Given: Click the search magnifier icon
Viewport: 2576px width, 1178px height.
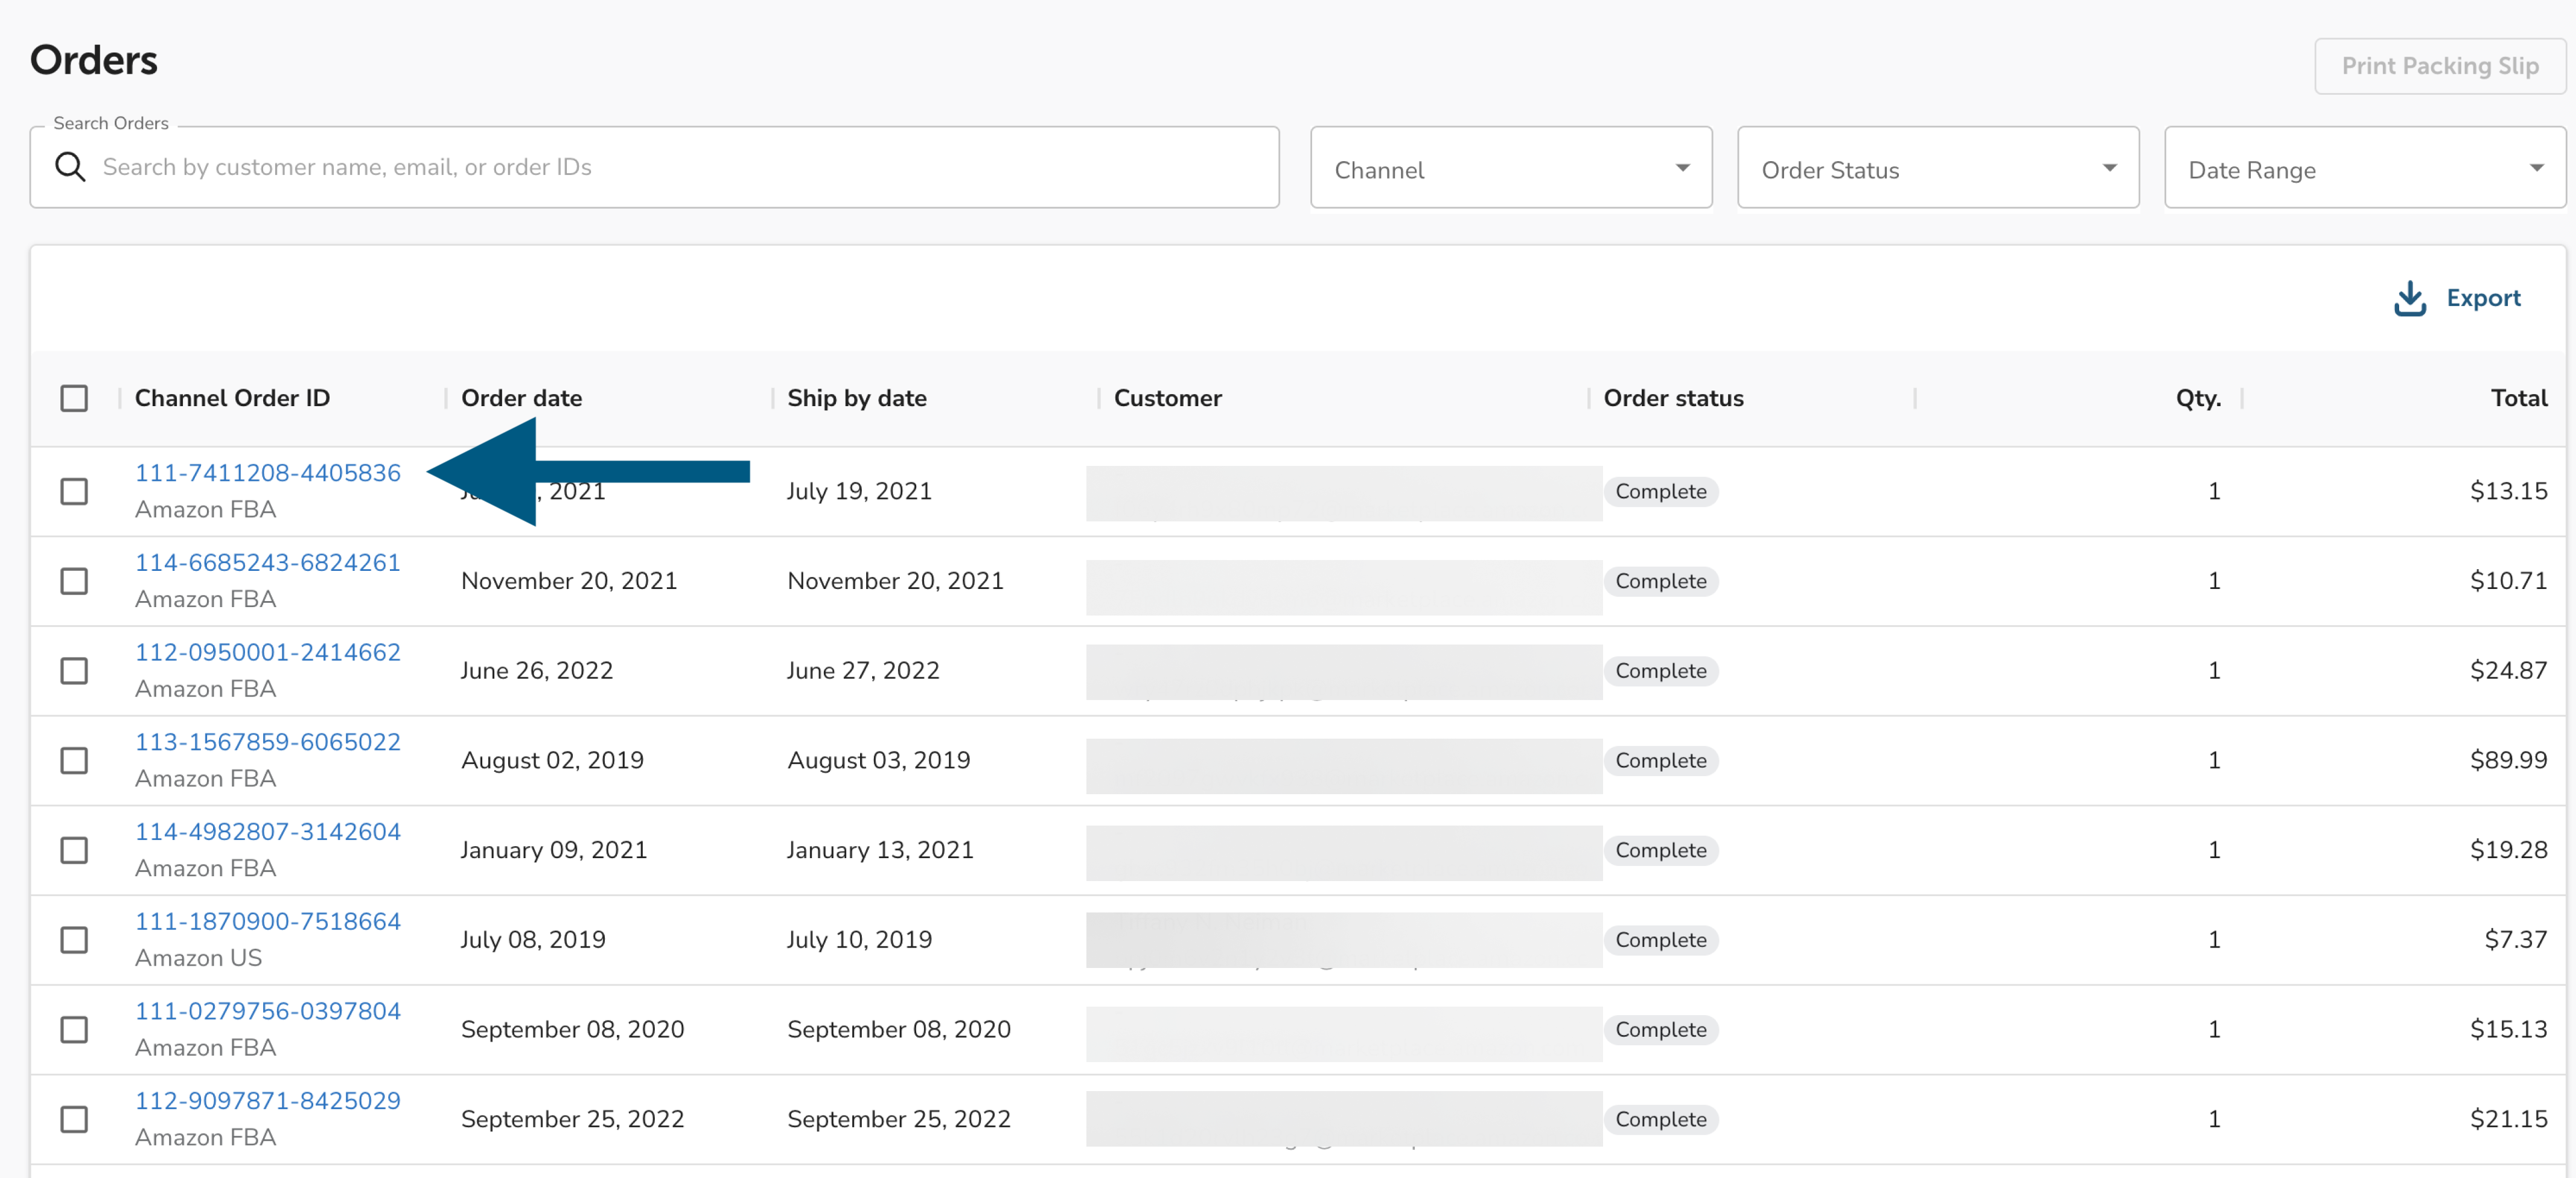Looking at the screenshot, I should 70,166.
